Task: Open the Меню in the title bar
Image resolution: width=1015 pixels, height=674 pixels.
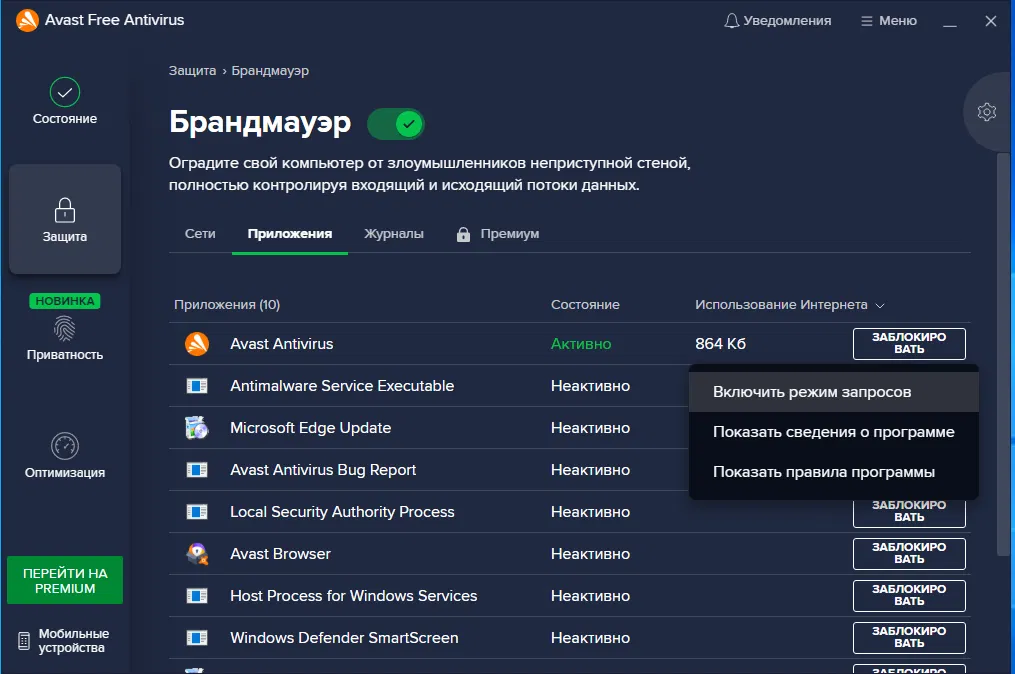Action: coord(887,20)
